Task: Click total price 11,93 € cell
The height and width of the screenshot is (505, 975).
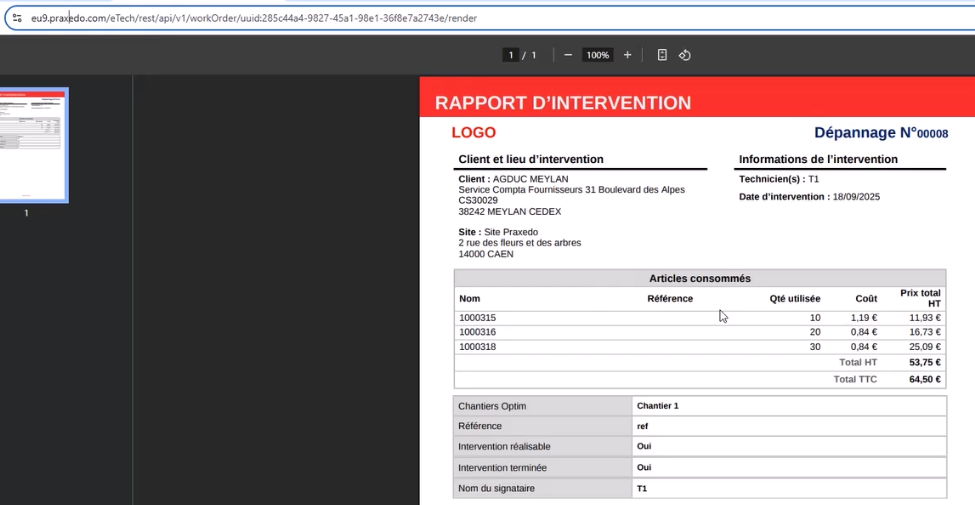Action: coord(925,318)
